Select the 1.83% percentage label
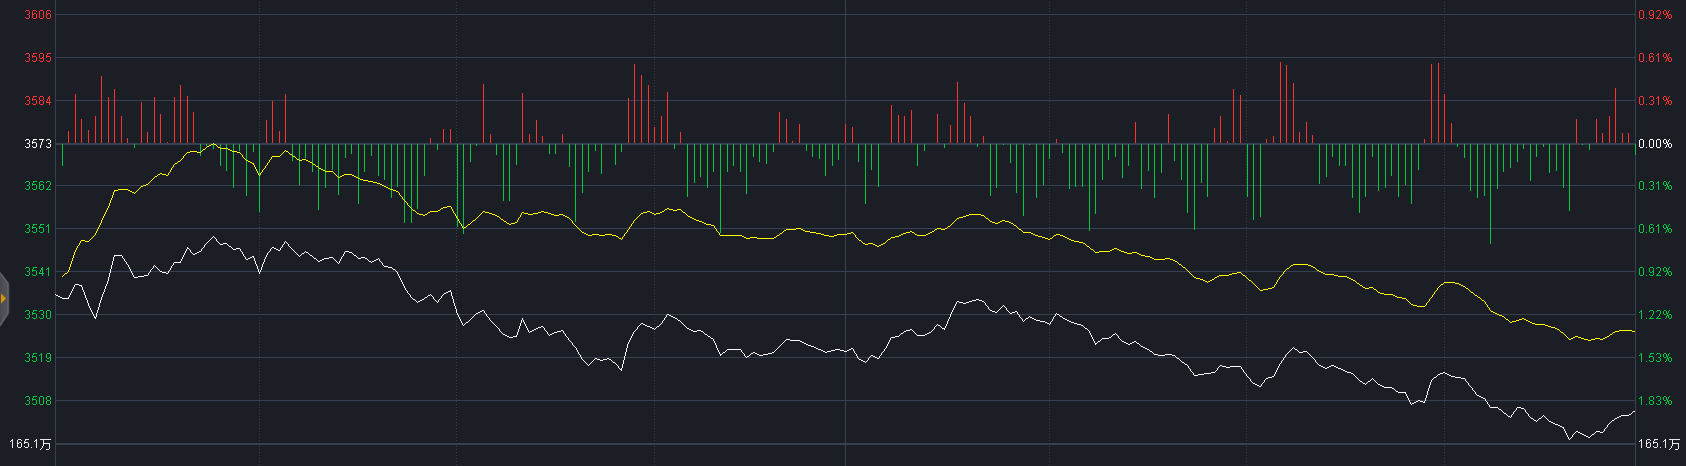The width and height of the screenshot is (1686, 466). point(1655,401)
